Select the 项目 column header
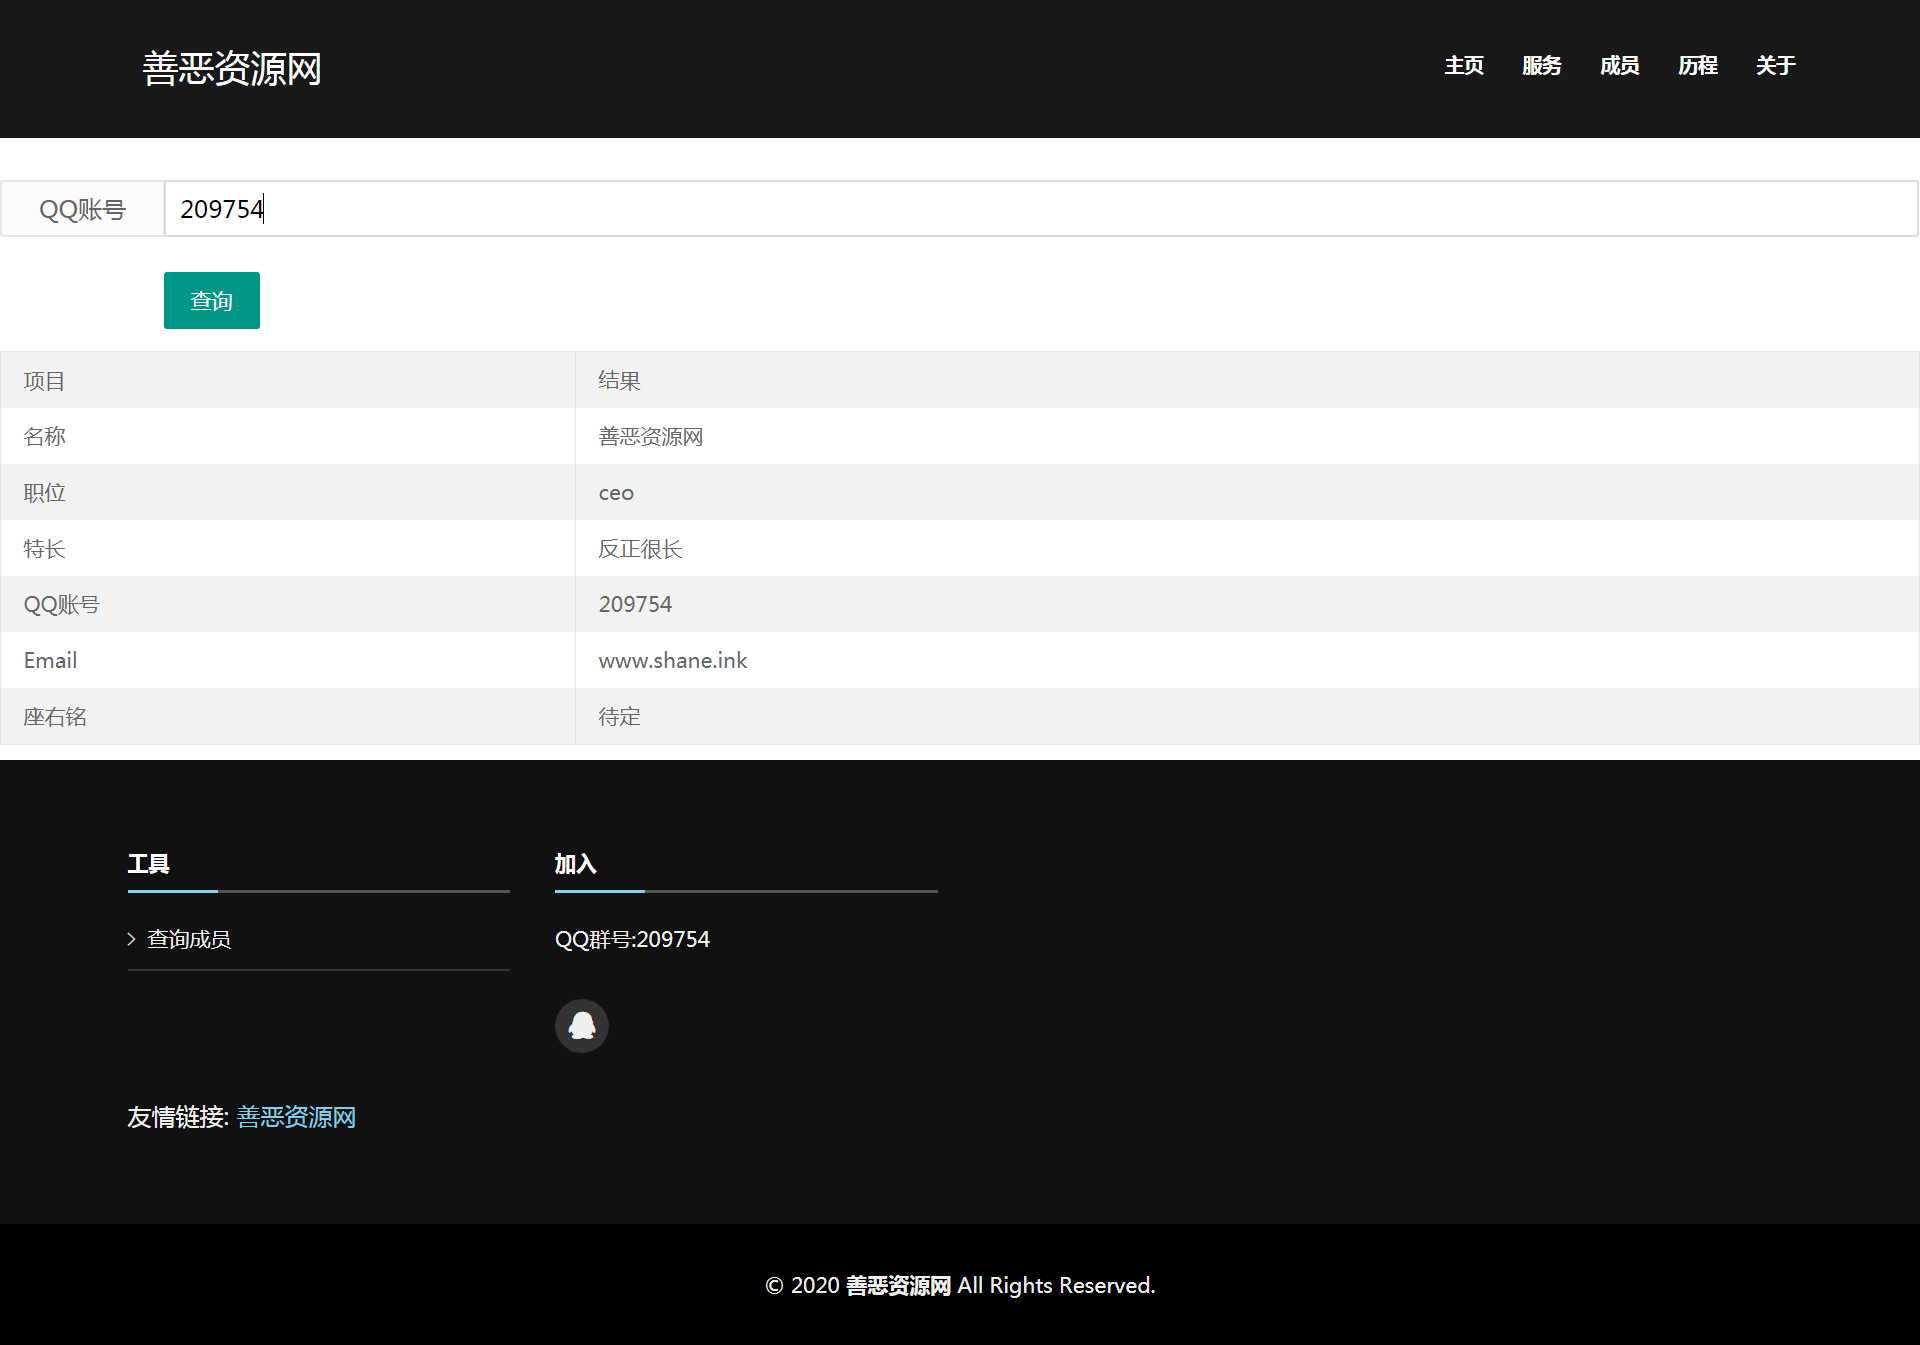 [44, 381]
